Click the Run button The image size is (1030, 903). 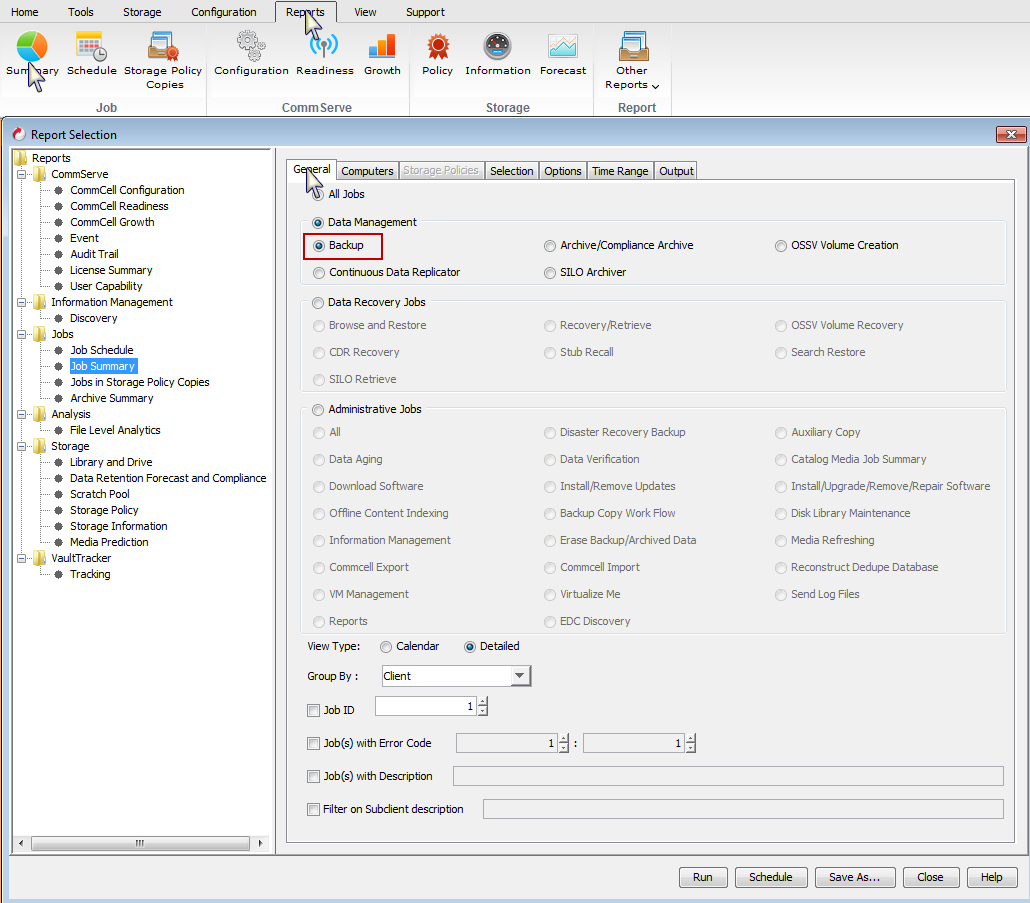coord(703,877)
